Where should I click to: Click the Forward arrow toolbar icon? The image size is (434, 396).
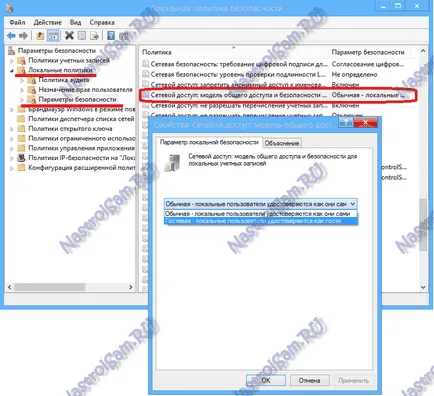pyautogui.click(x=23, y=36)
